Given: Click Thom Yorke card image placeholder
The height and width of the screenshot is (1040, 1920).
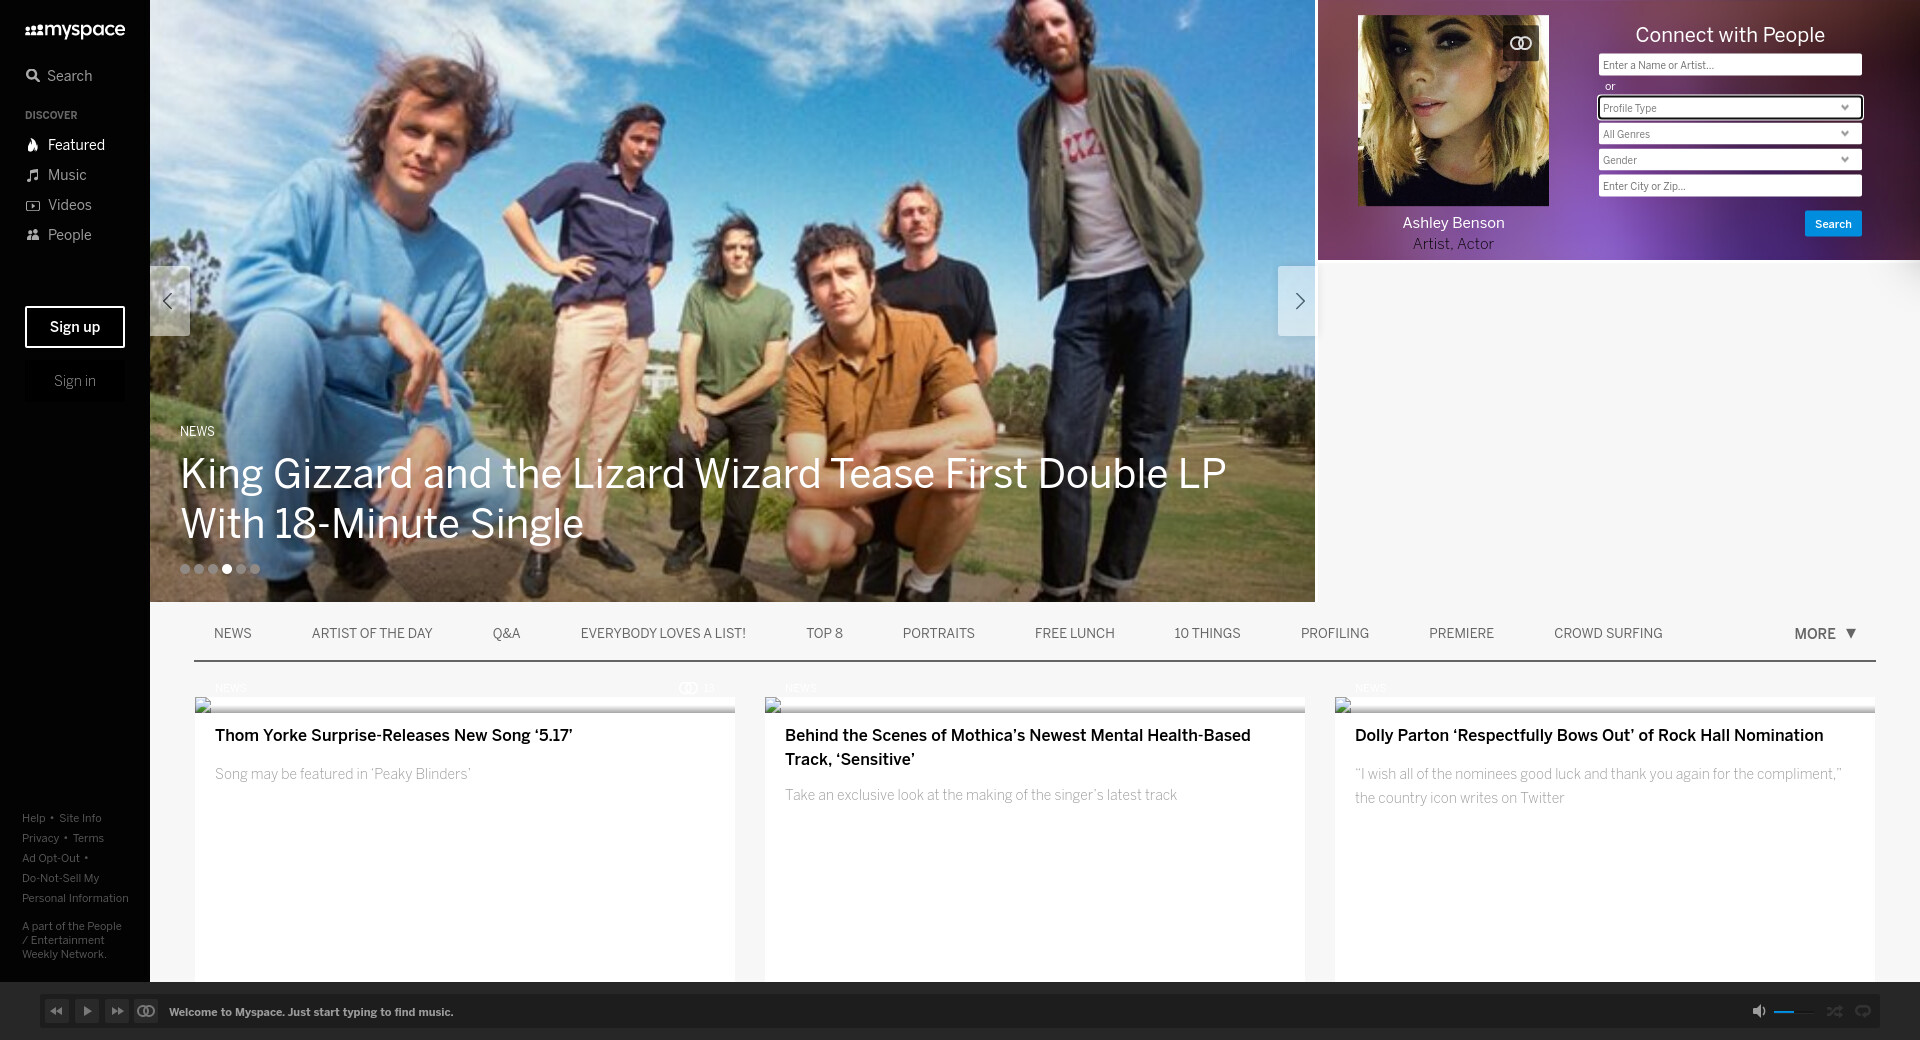Looking at the screenshot, I should click(x=465, y=705).
